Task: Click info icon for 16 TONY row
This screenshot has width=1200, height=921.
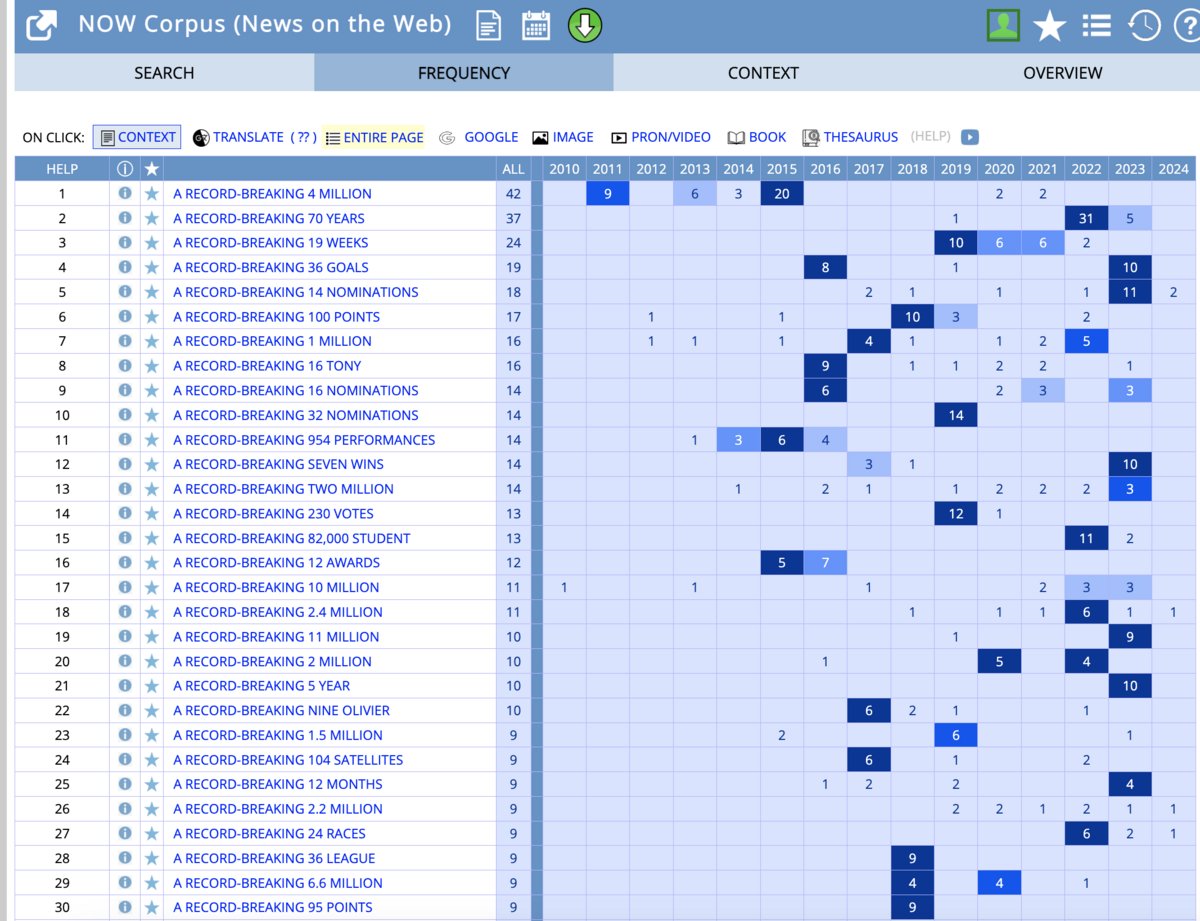Action: (x=125, y=365)
